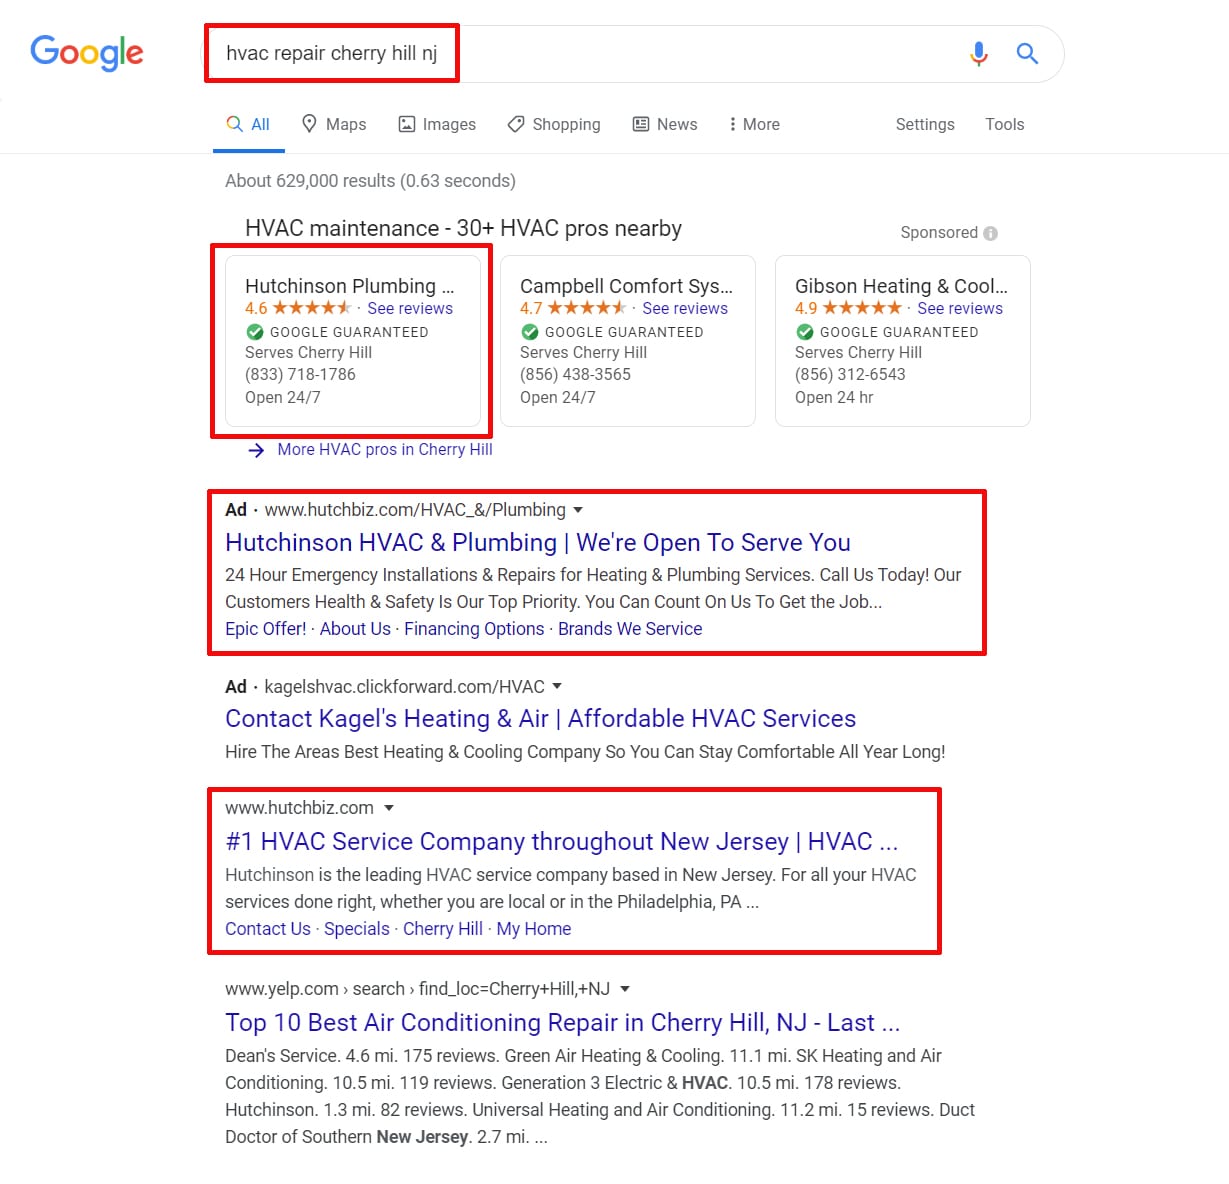Expand dropdown arrow next to kagelshvac ad URL

click(x=557, y=687)
